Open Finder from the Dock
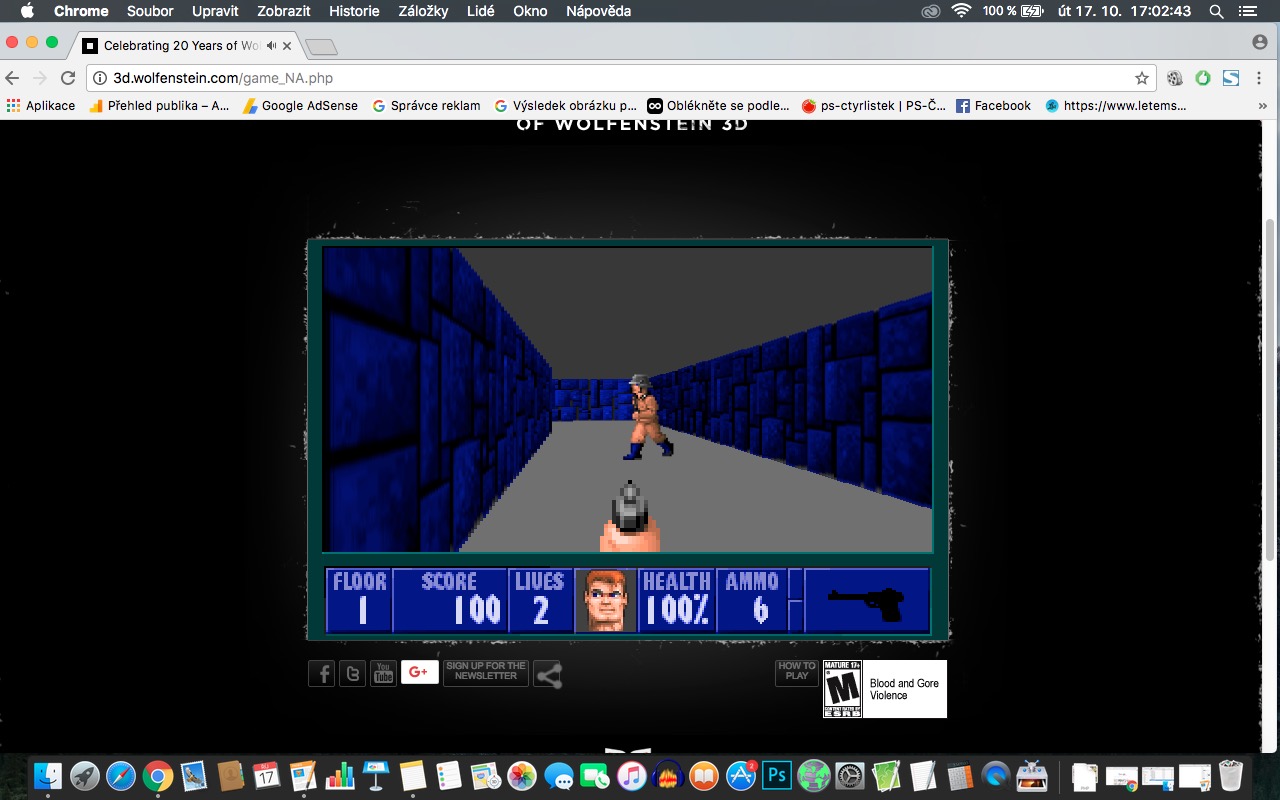The width and height of the screenshot is (1280, 800). [47, 775]
